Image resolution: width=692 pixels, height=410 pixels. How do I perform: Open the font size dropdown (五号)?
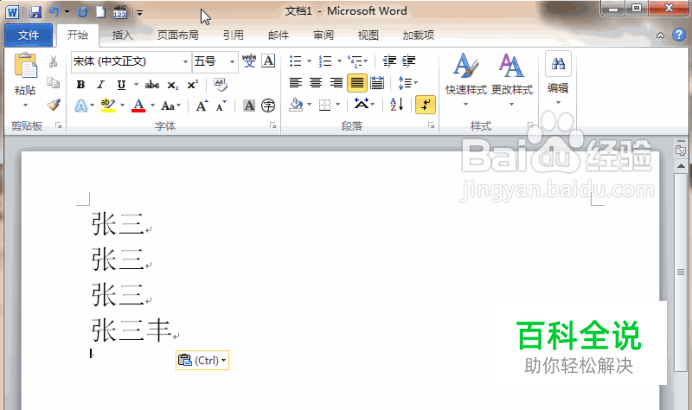[232, 61]
